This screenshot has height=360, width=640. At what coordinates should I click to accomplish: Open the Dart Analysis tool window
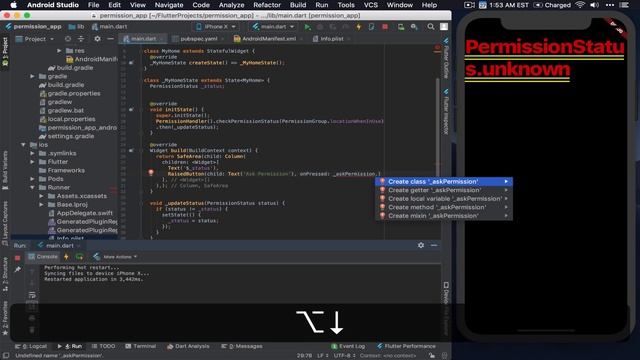pos(188,346)
